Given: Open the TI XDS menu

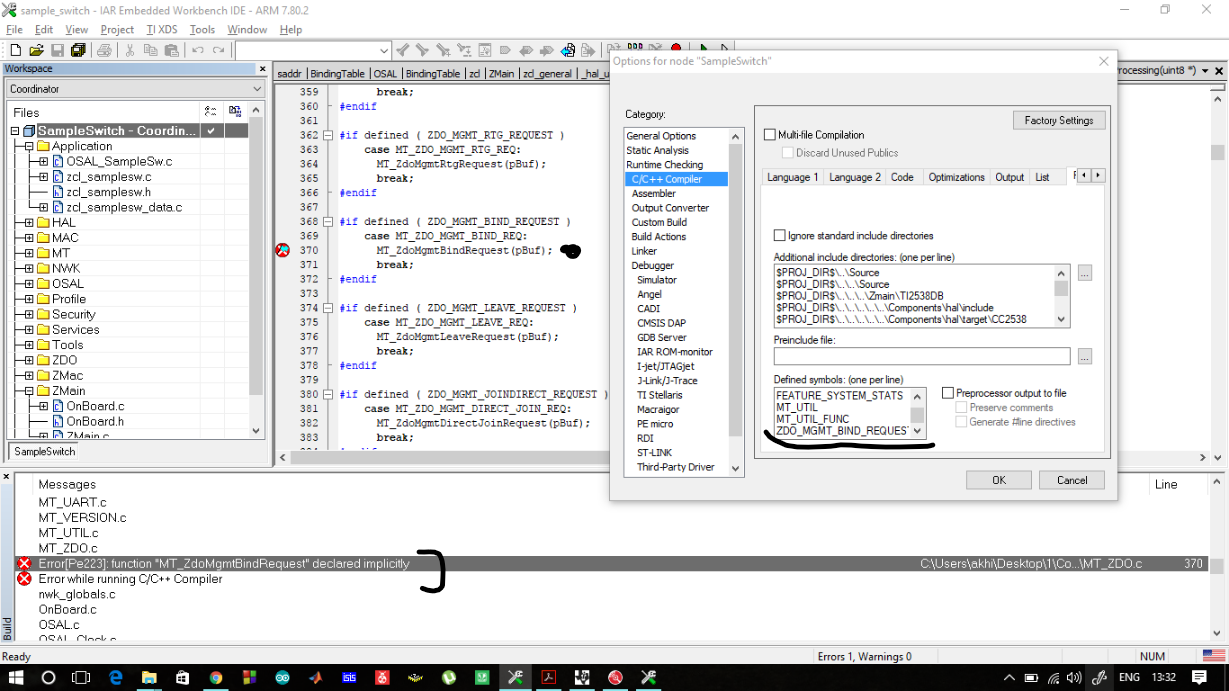Looking at the screenshot, I should tap(161, 30).
